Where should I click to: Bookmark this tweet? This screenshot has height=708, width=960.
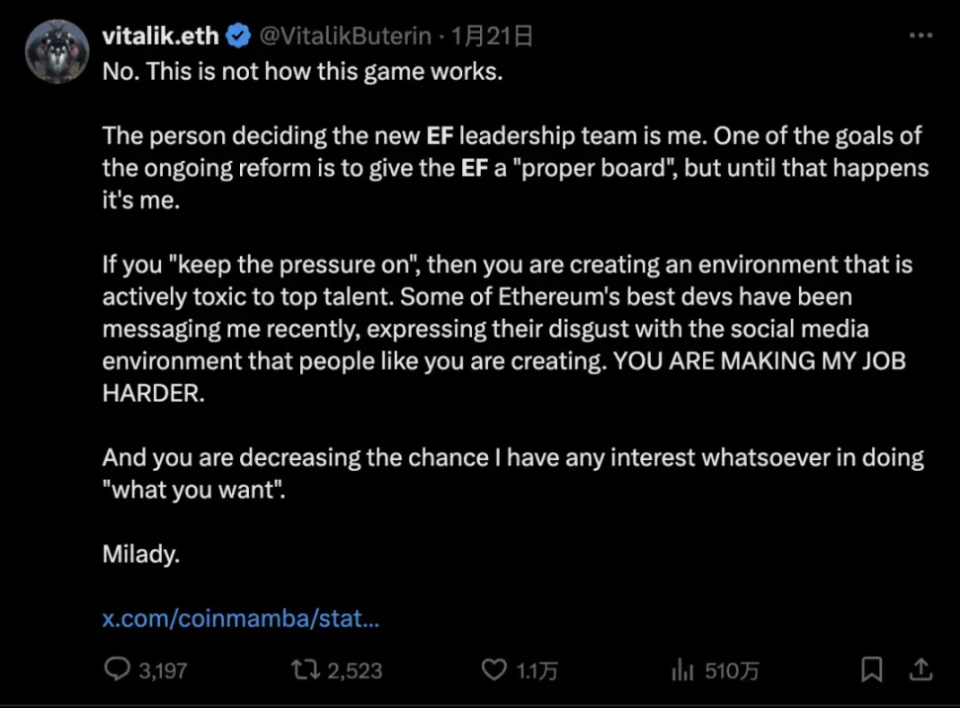(872, 669)
